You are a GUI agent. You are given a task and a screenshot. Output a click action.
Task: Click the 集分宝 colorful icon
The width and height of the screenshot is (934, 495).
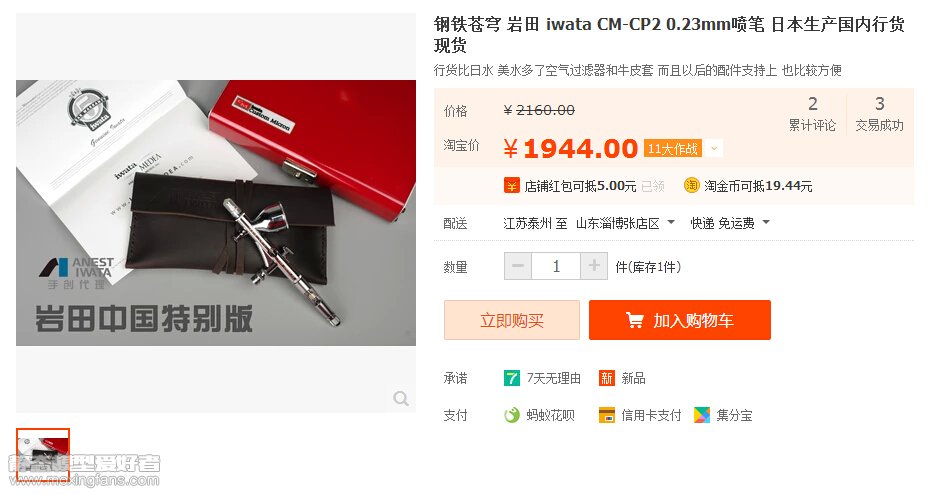point(702,415)
